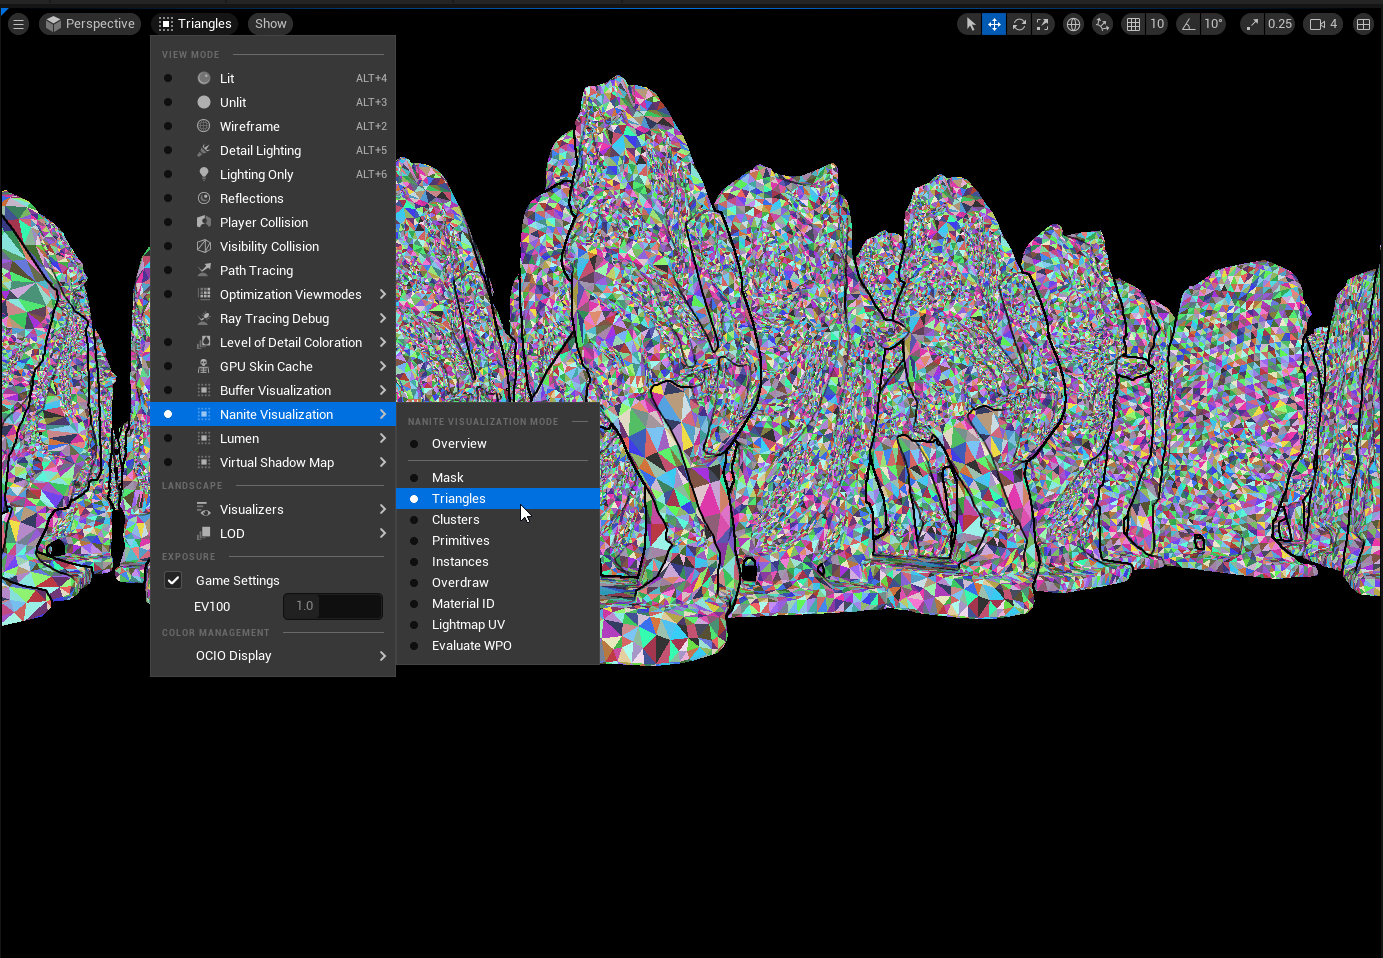Open the Show flags menu
Screen dimensions: 1383x958
269,23
